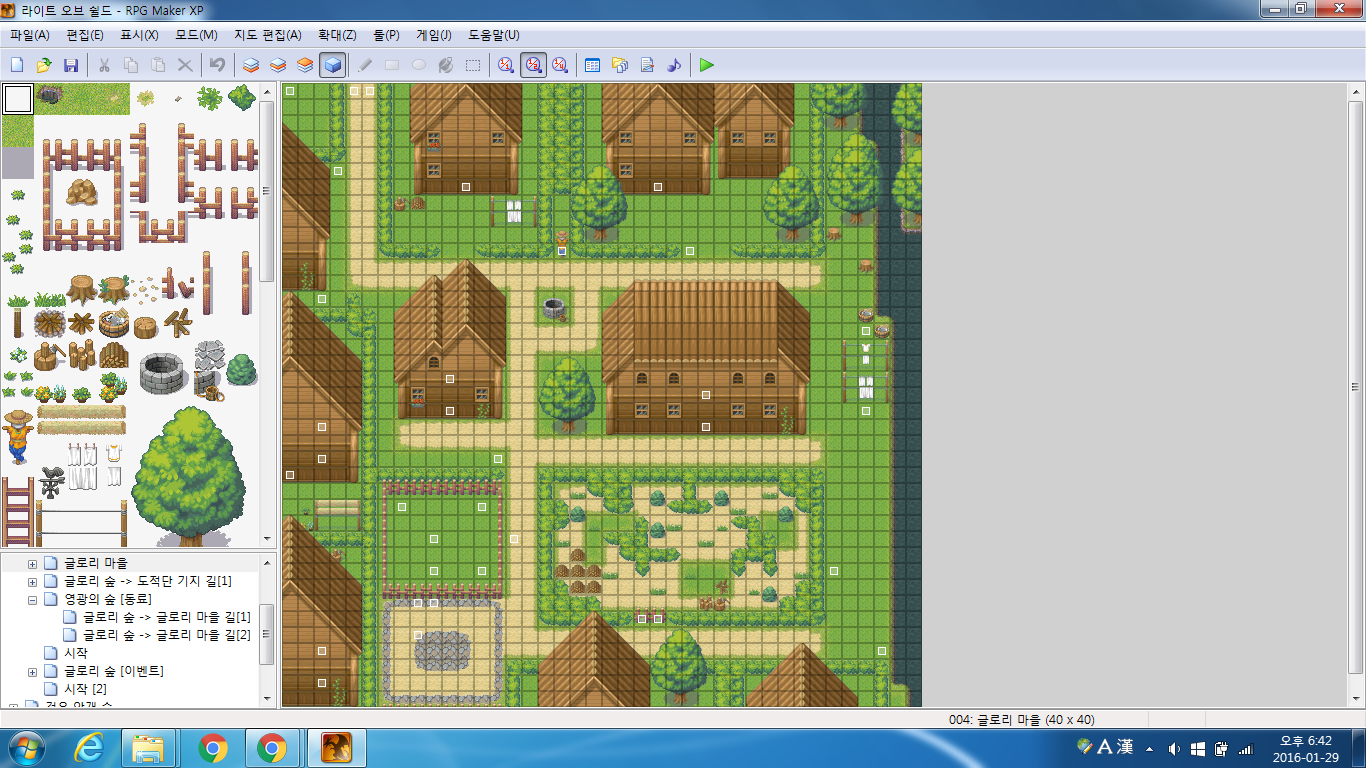Create a new project with the blank page icon
This screenshot has width=1366, height=768.
[17, 65]
